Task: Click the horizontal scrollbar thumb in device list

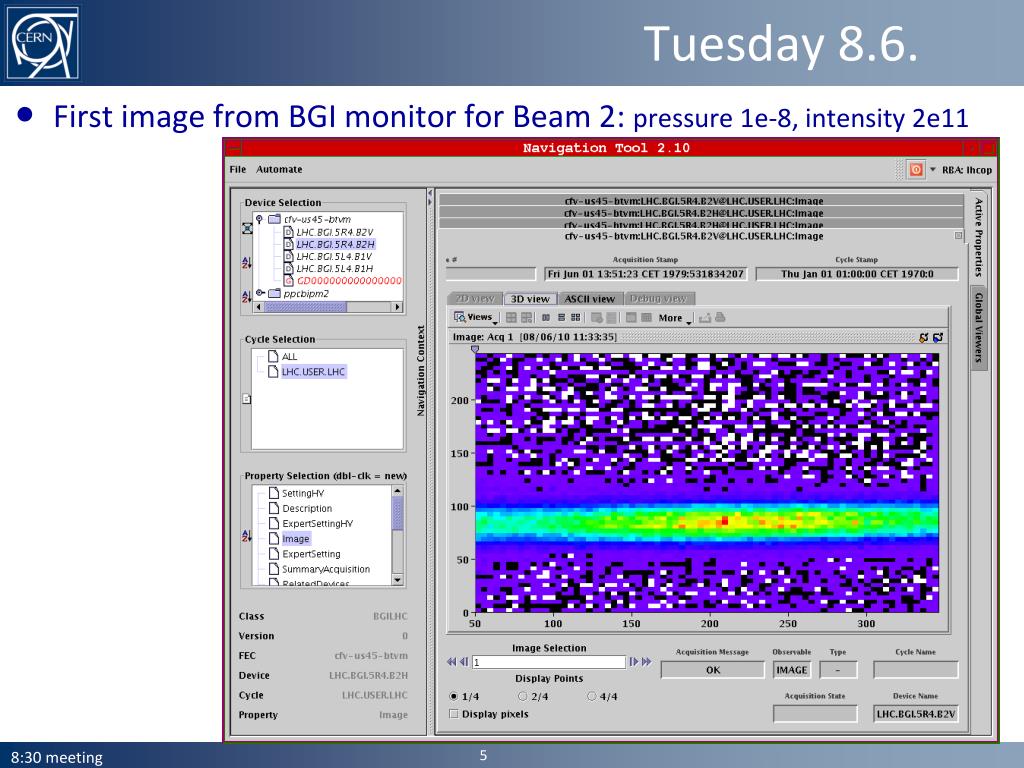Action: (x=305, y=307)
